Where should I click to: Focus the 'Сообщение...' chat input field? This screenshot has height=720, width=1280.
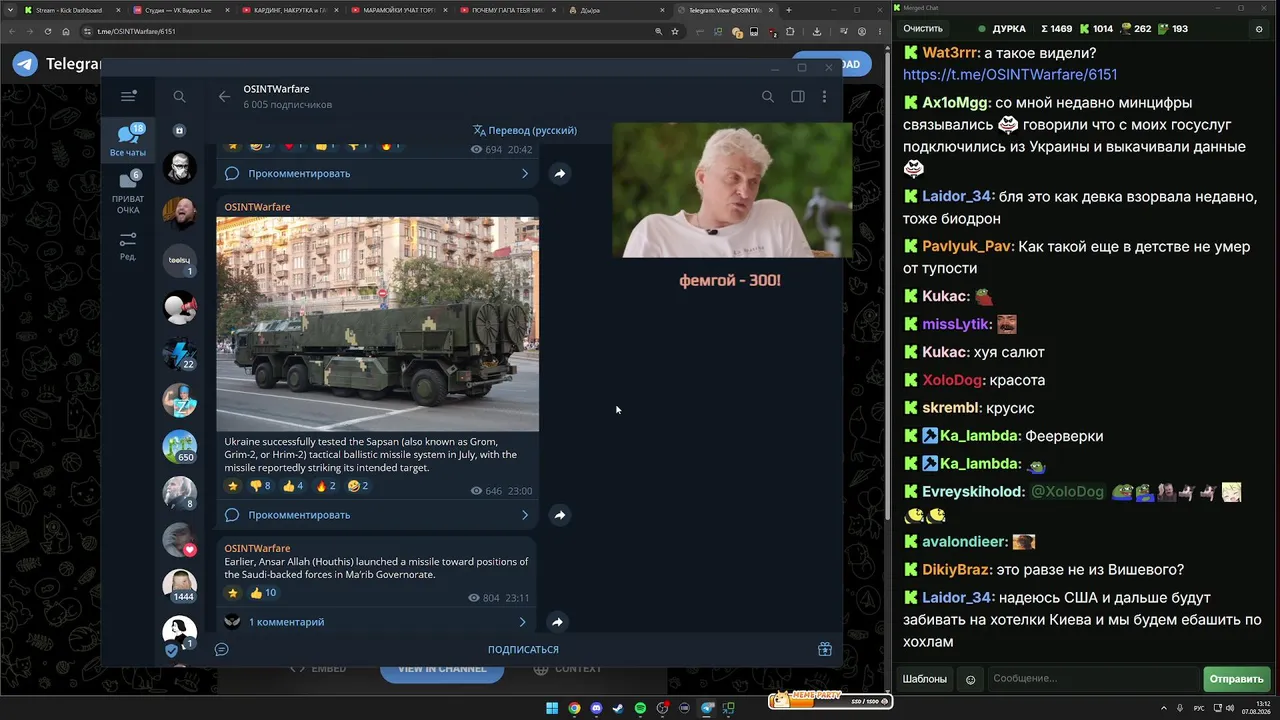[x=1092, y=679]
